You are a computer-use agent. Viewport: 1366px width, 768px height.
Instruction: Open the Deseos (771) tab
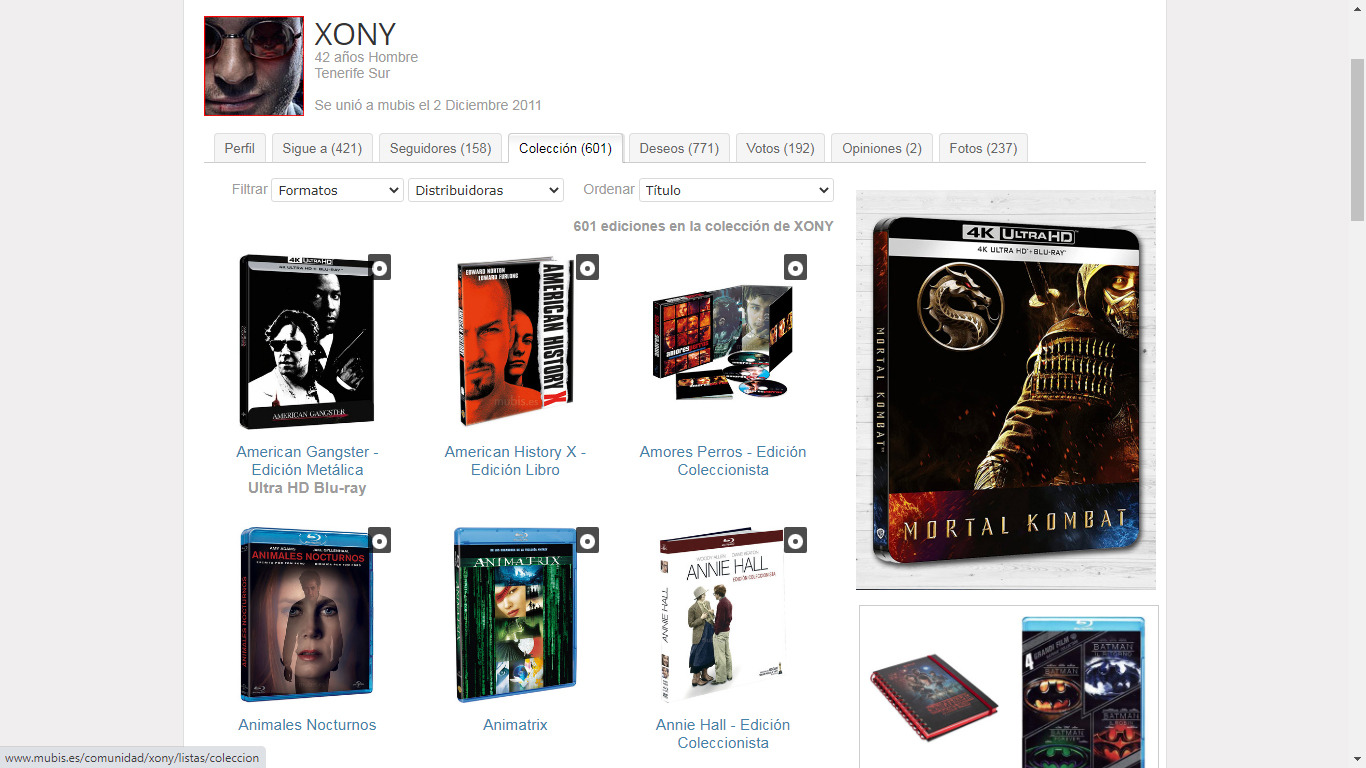[679, 148]
